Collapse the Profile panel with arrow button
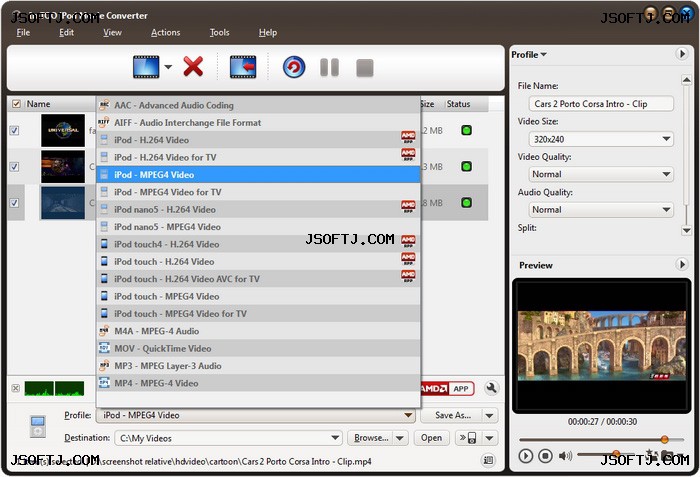 coord(682,54)
